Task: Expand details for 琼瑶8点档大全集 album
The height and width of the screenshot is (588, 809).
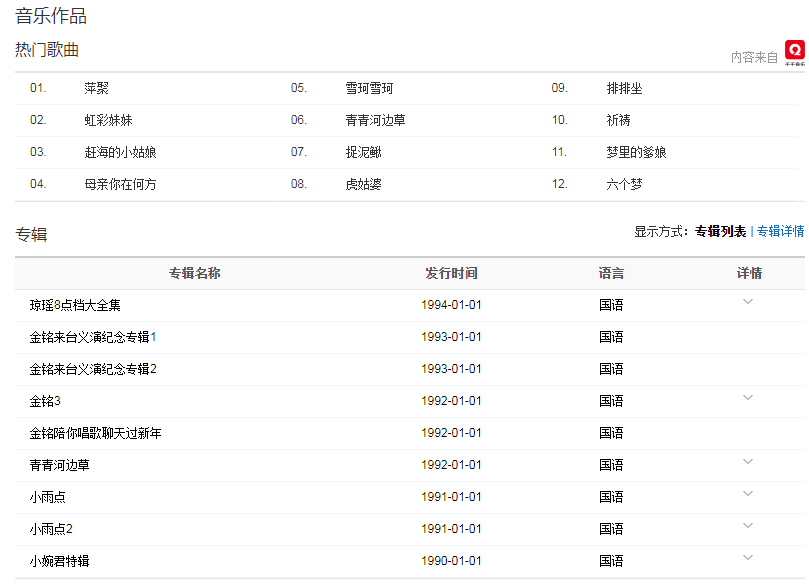Action: pos(748,302)
